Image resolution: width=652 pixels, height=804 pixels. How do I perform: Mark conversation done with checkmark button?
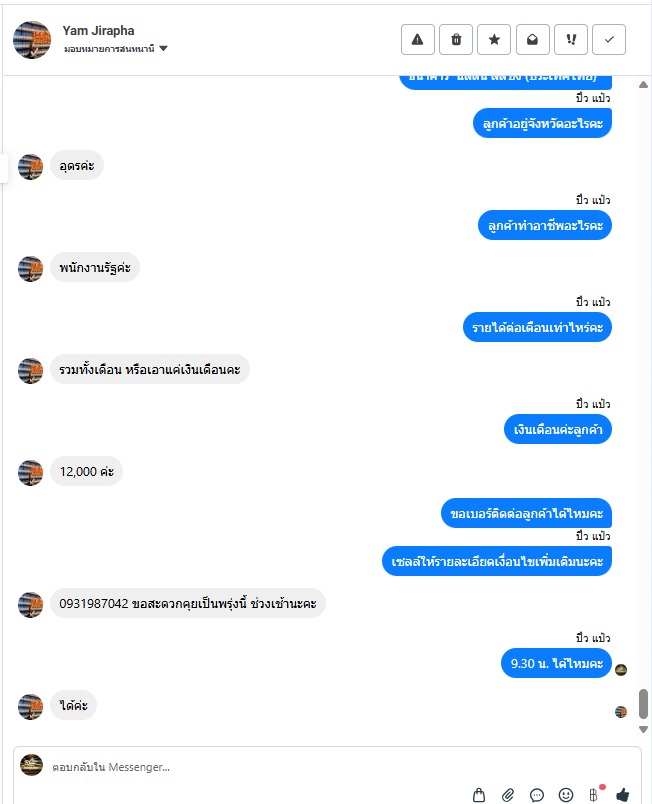(x=609, y=39)
